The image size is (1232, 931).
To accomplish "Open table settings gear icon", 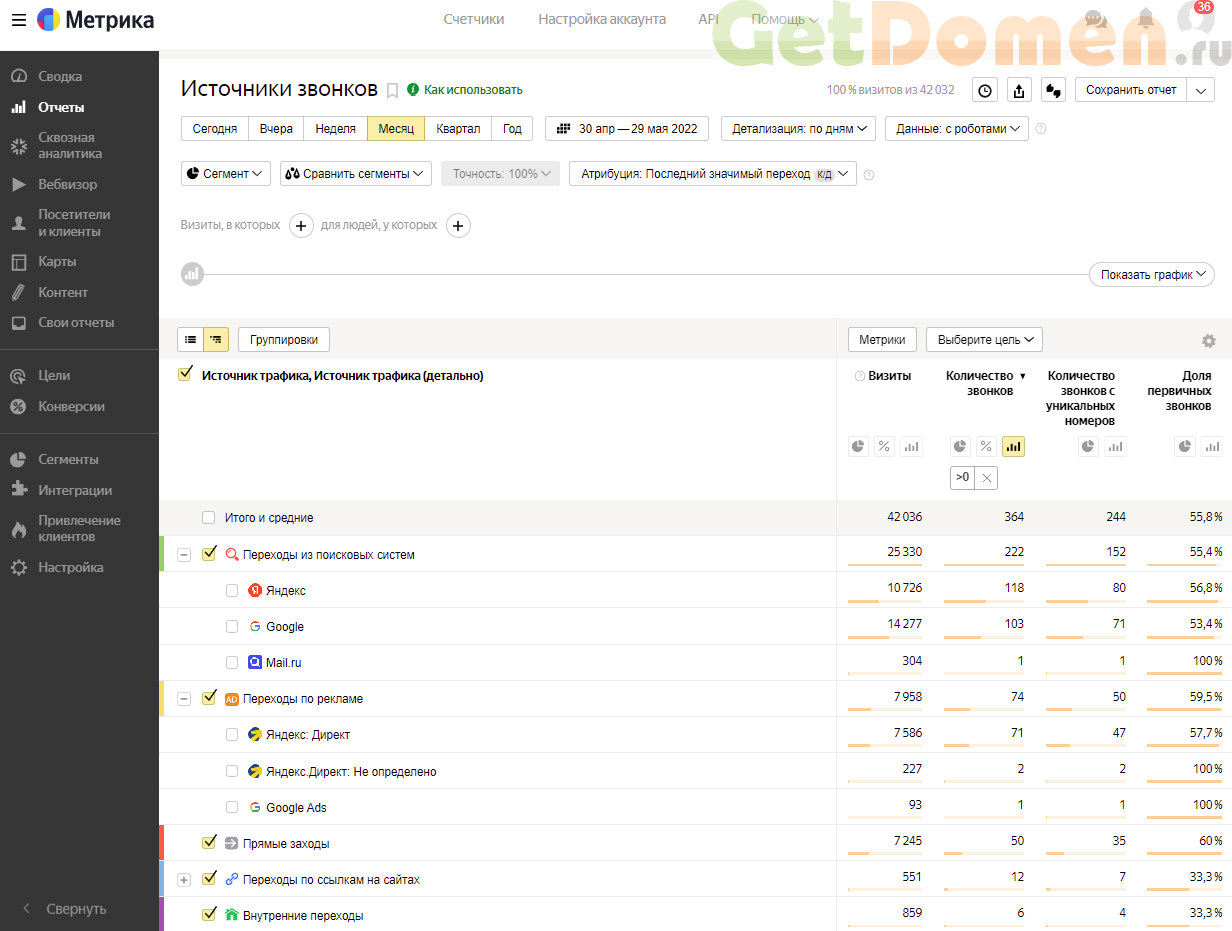I will point(1209,340).
